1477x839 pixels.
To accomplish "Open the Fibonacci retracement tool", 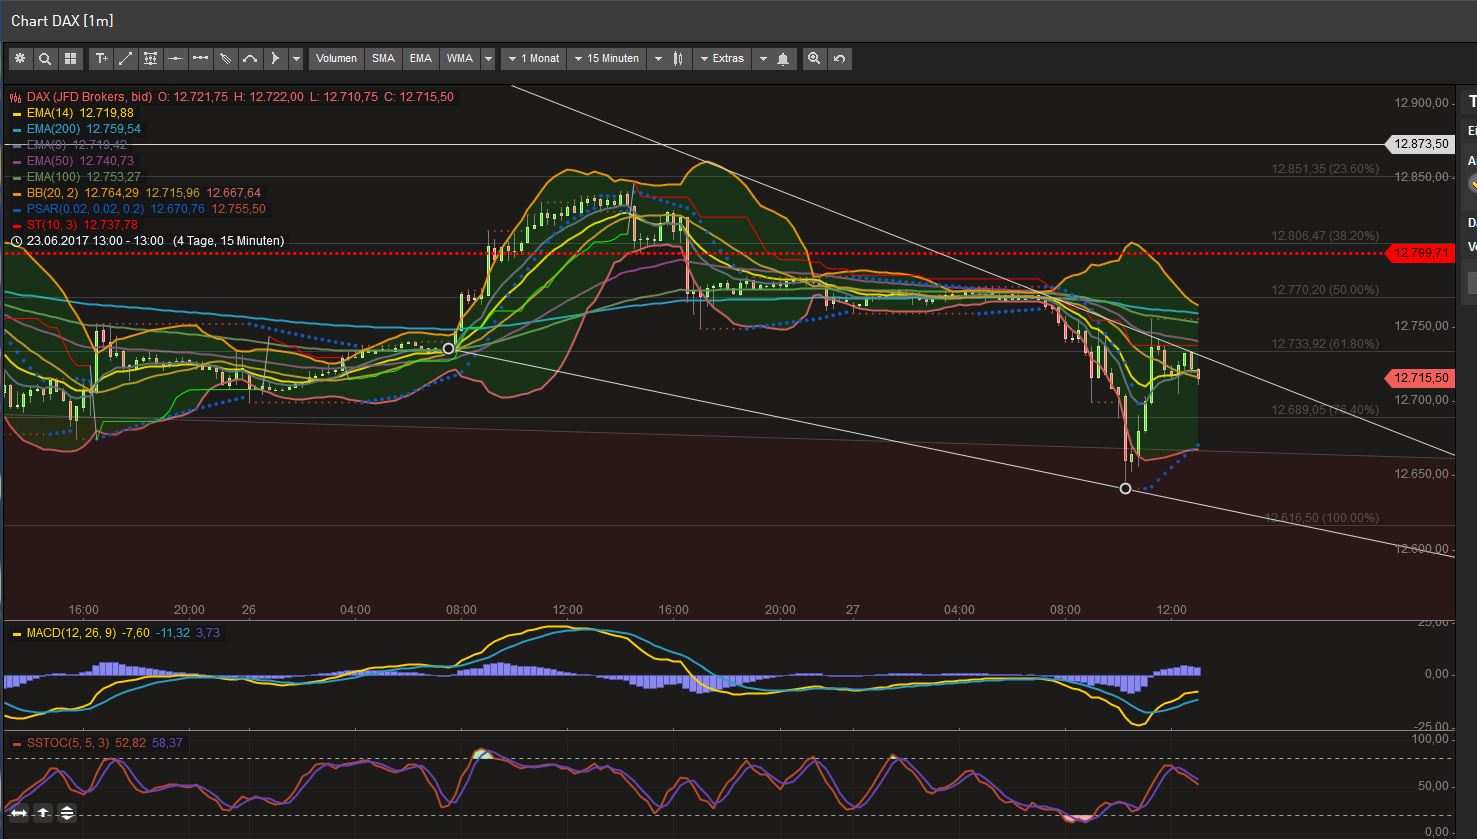I will click(150, 58).
